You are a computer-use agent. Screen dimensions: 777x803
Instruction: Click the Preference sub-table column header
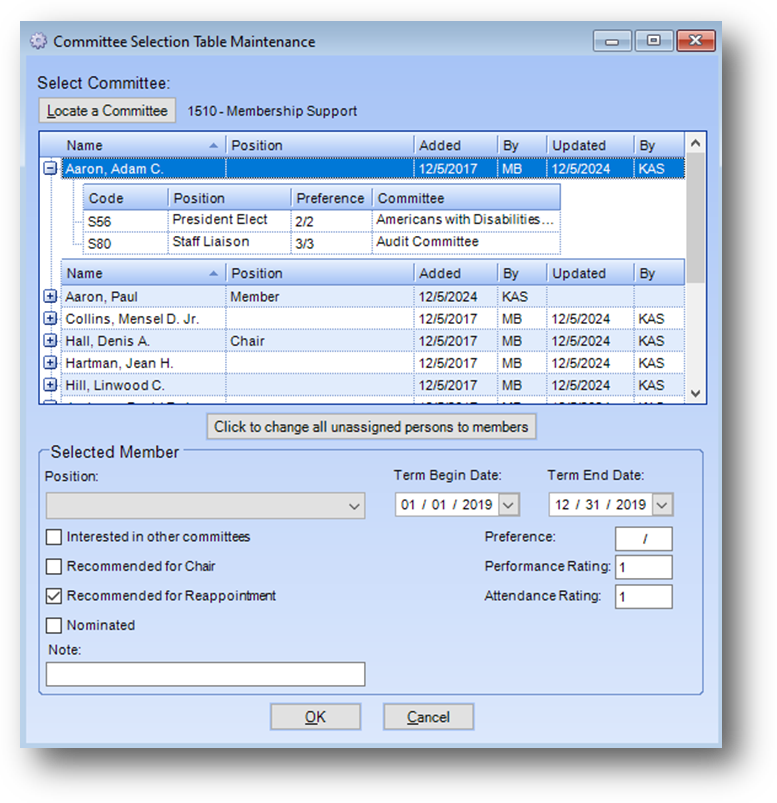click(331, 198)
